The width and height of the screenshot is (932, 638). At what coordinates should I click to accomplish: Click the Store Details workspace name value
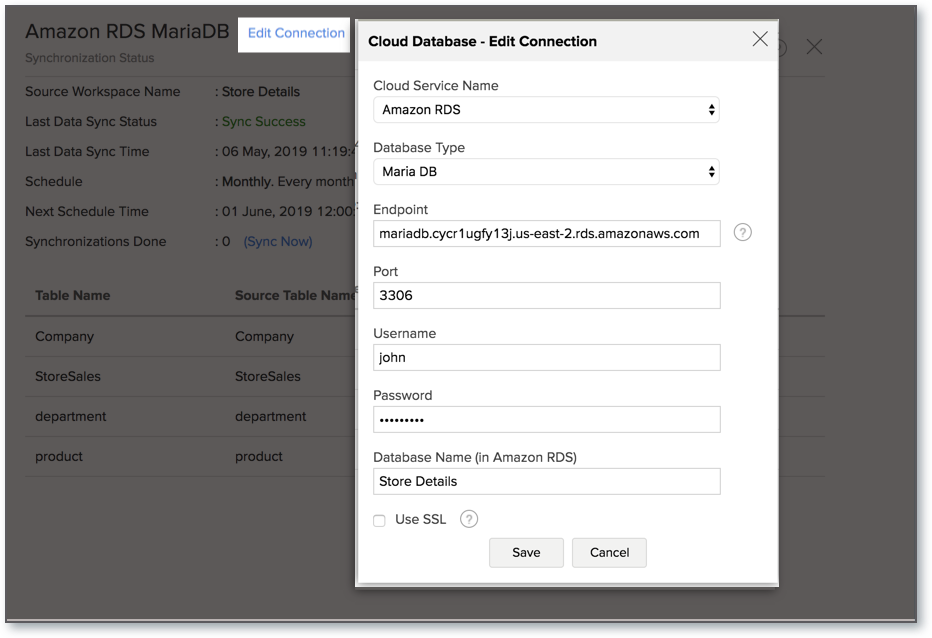click(260, 92)
